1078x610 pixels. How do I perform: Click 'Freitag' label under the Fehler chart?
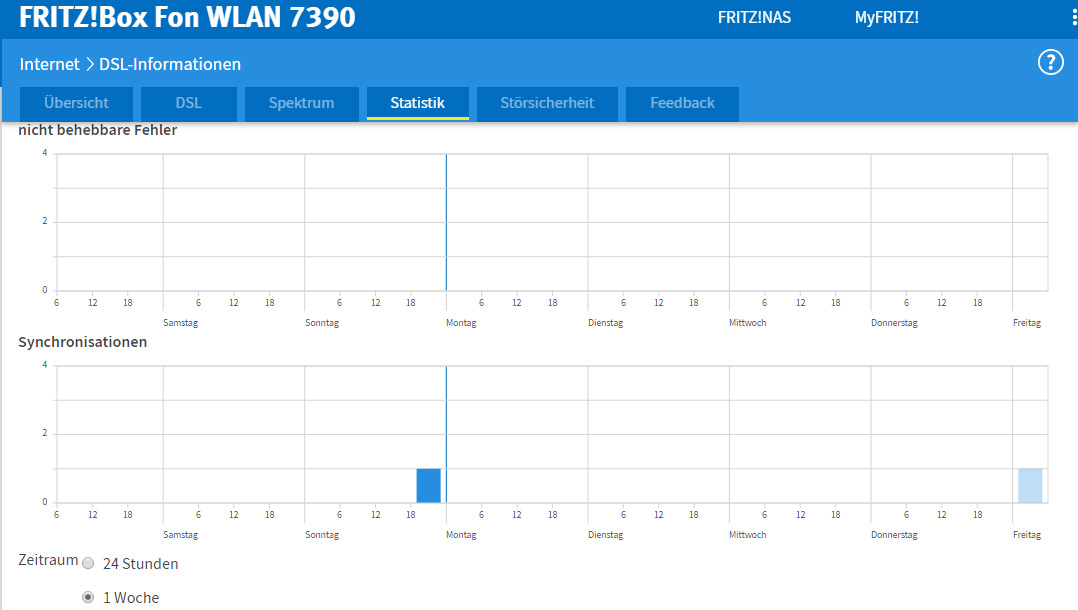pos(1026,323)
